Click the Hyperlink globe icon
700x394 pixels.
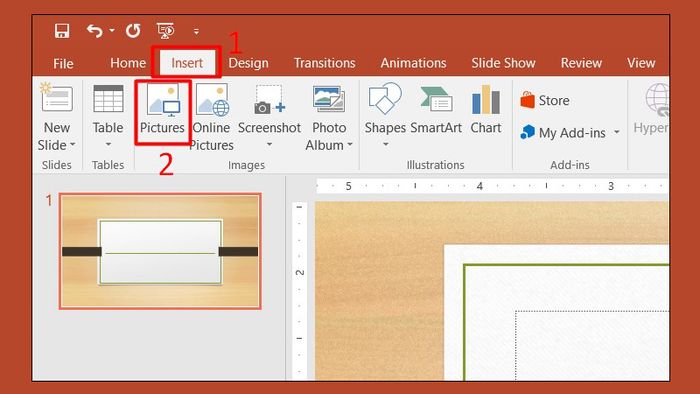[x=657, y=100]
